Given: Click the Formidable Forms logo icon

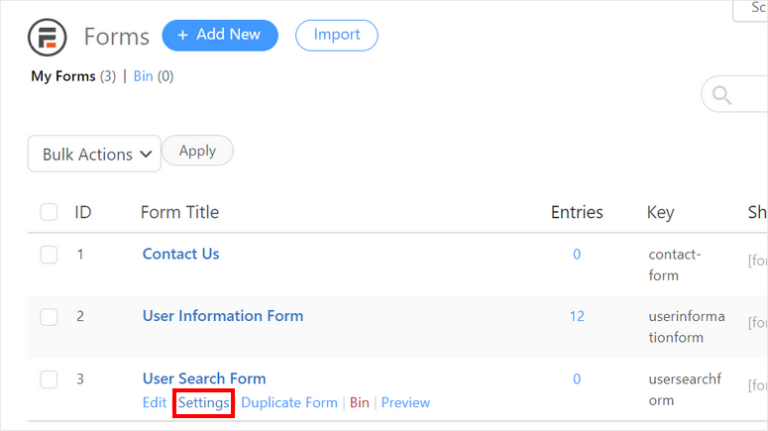Looking at the screenshot, I should click(x=47, y=37).
